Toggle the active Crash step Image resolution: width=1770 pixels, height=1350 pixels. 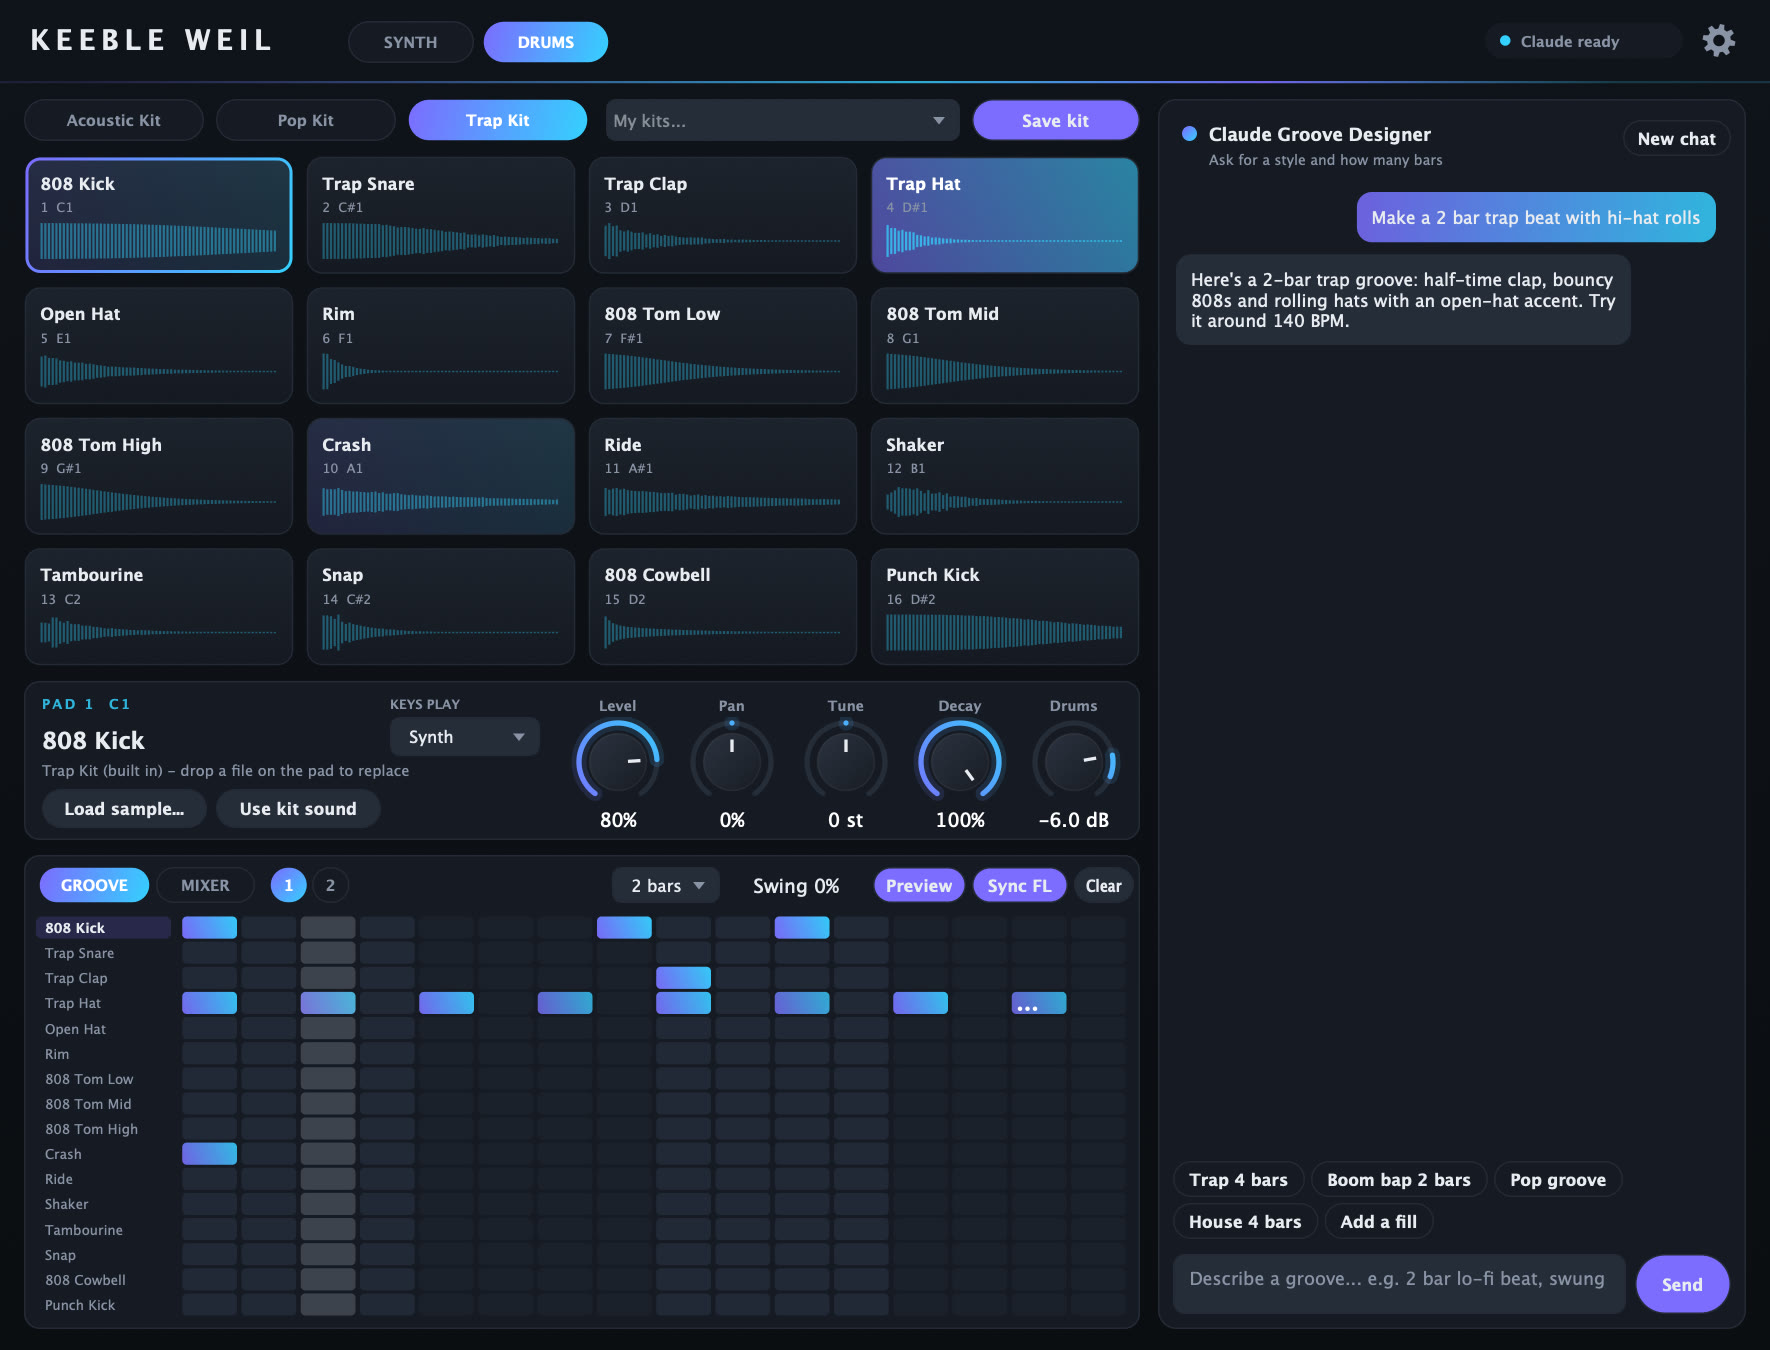tap(209, 1153)
